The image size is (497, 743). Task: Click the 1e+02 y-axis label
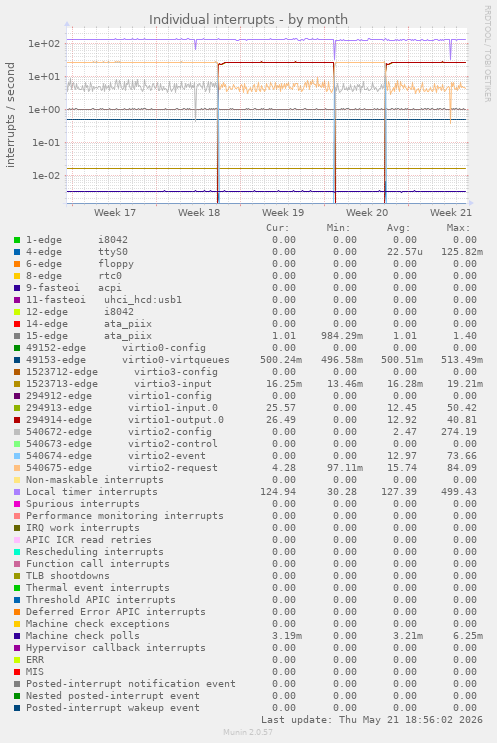click(x=44, y=44)
